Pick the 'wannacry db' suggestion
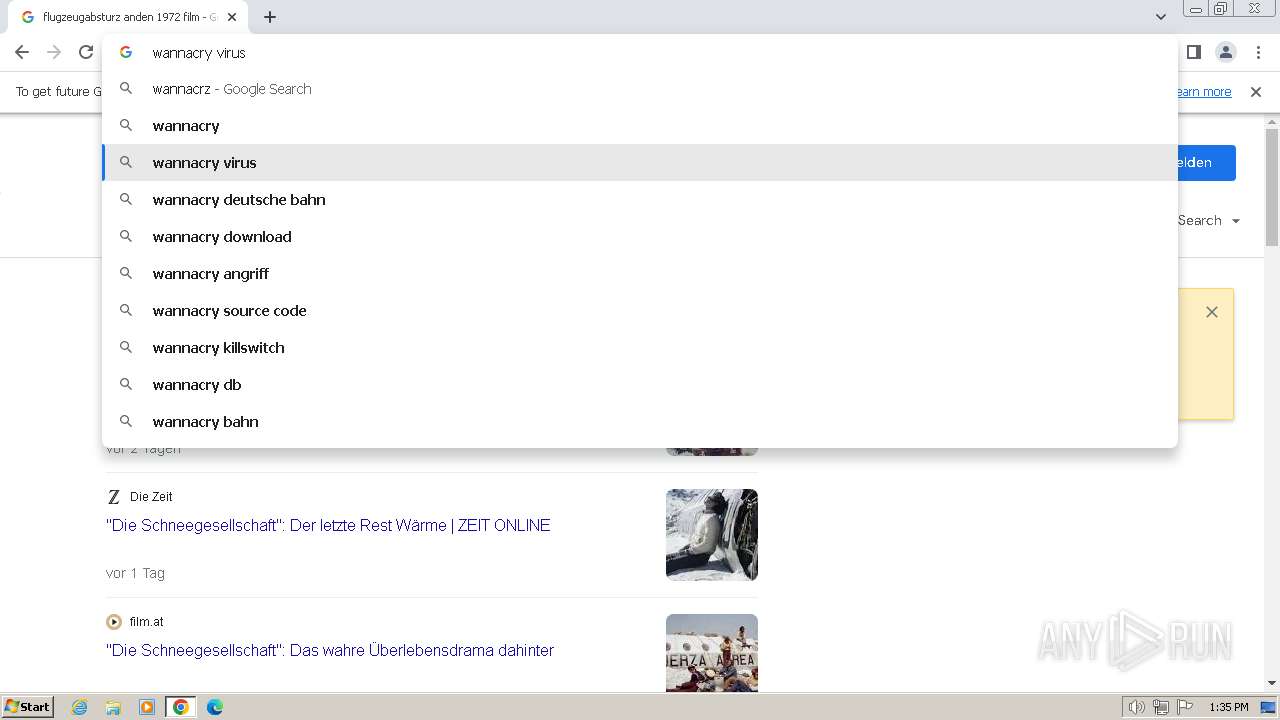The height and width of the screenshot is (720, 1280). click(x=640, y=385)
